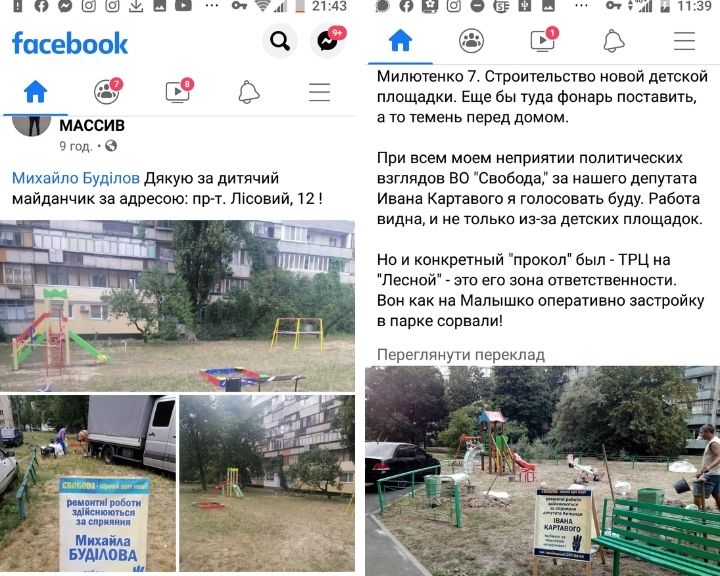Open the bottom-right playground courtyard photo
Viewport: 720px width, 576px height.
point(267,483)
